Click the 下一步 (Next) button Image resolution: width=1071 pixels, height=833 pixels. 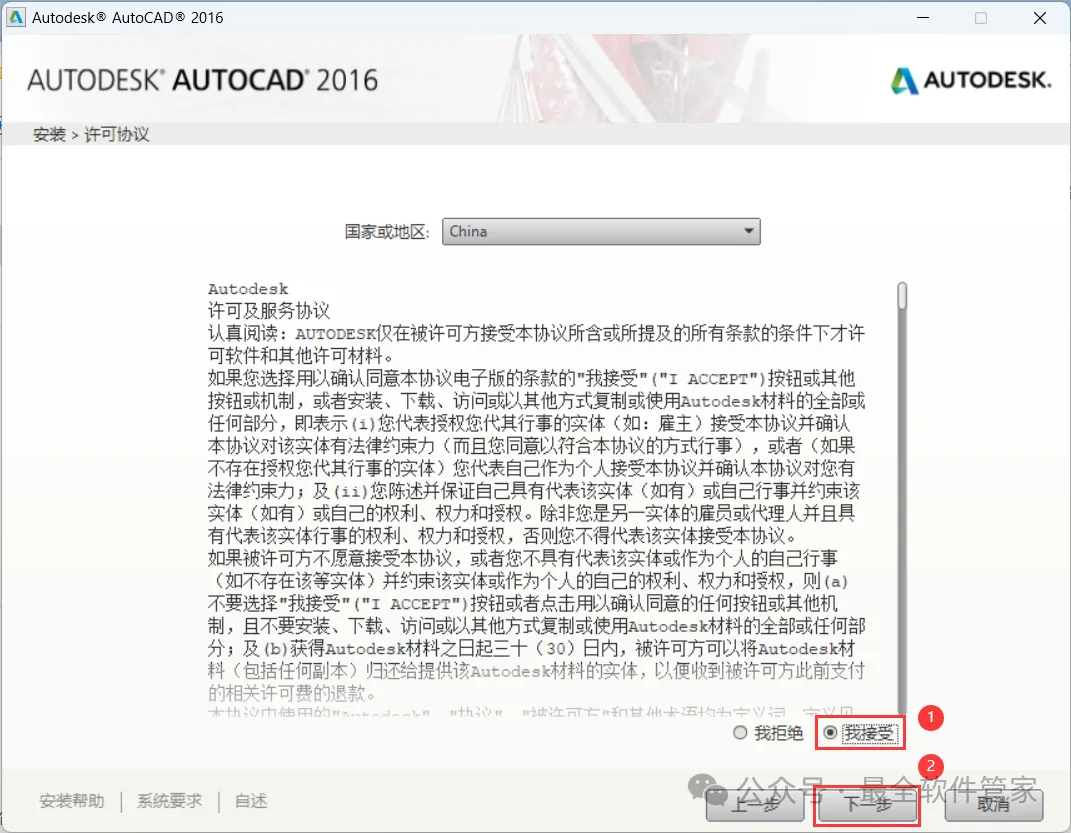pyautogui.click(x=867, y=804)
